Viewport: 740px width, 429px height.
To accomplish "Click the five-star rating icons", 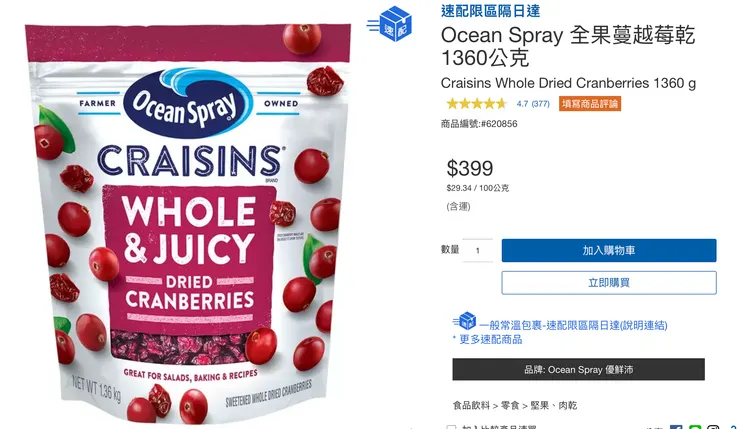I will [477, 103].
